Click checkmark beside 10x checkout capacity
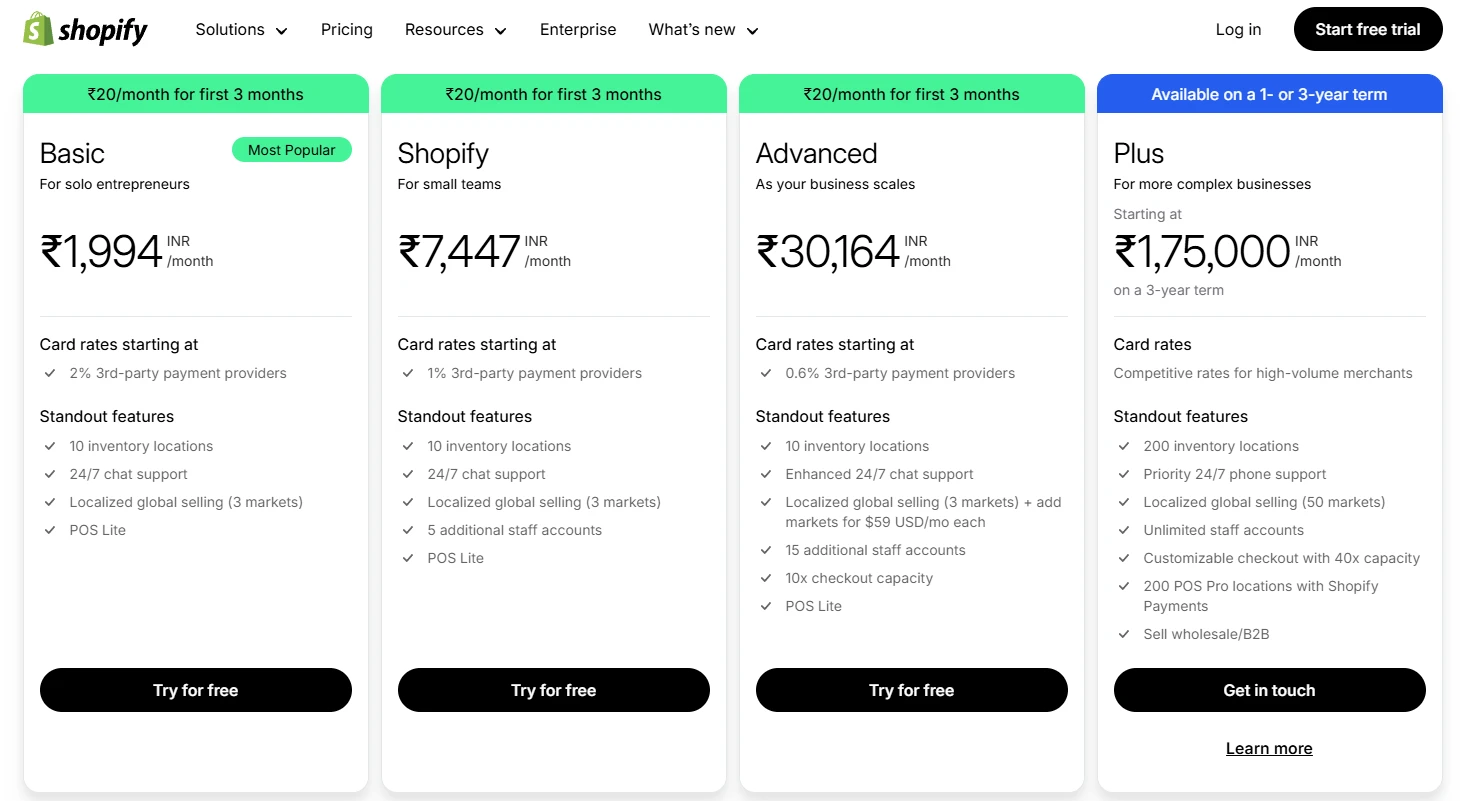The width and height of the screenshot is (1466, 801). 766,578
